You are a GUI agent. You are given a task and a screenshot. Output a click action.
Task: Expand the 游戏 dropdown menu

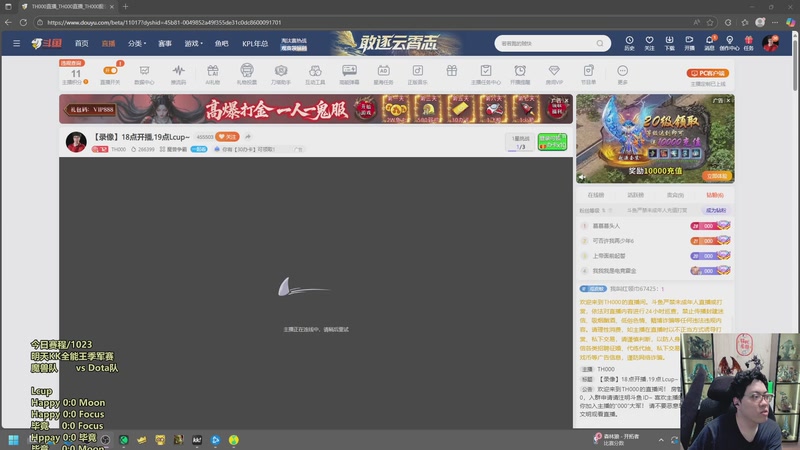click(x=193, y=43)
